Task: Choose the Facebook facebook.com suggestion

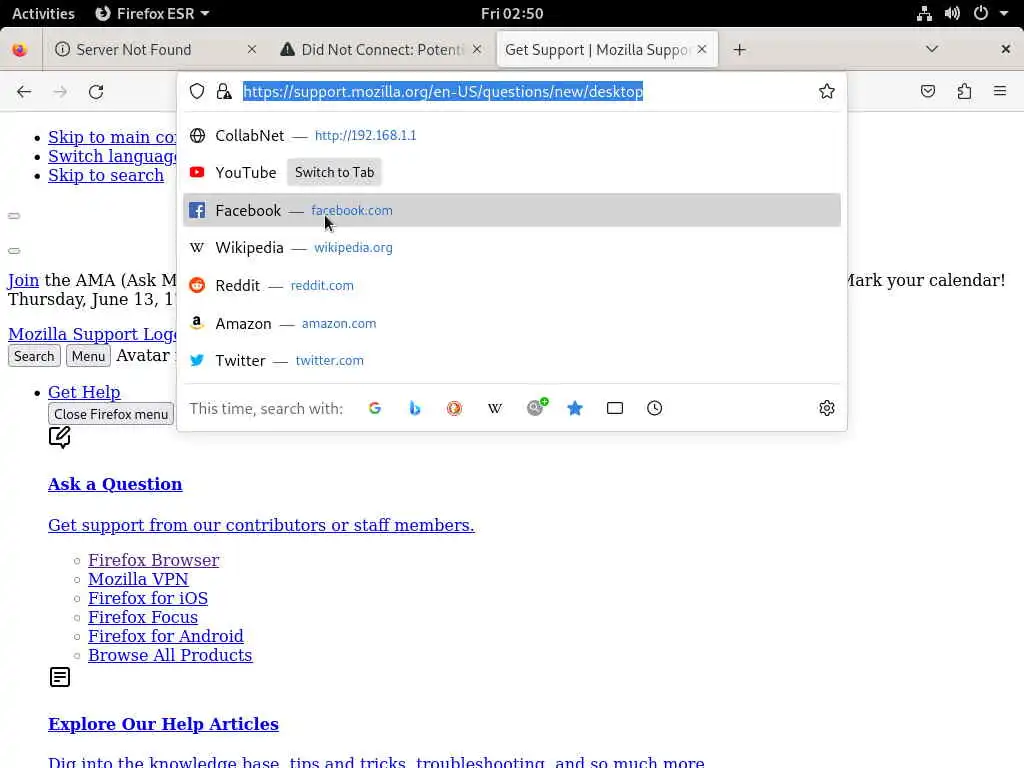Action: (511, 210)
